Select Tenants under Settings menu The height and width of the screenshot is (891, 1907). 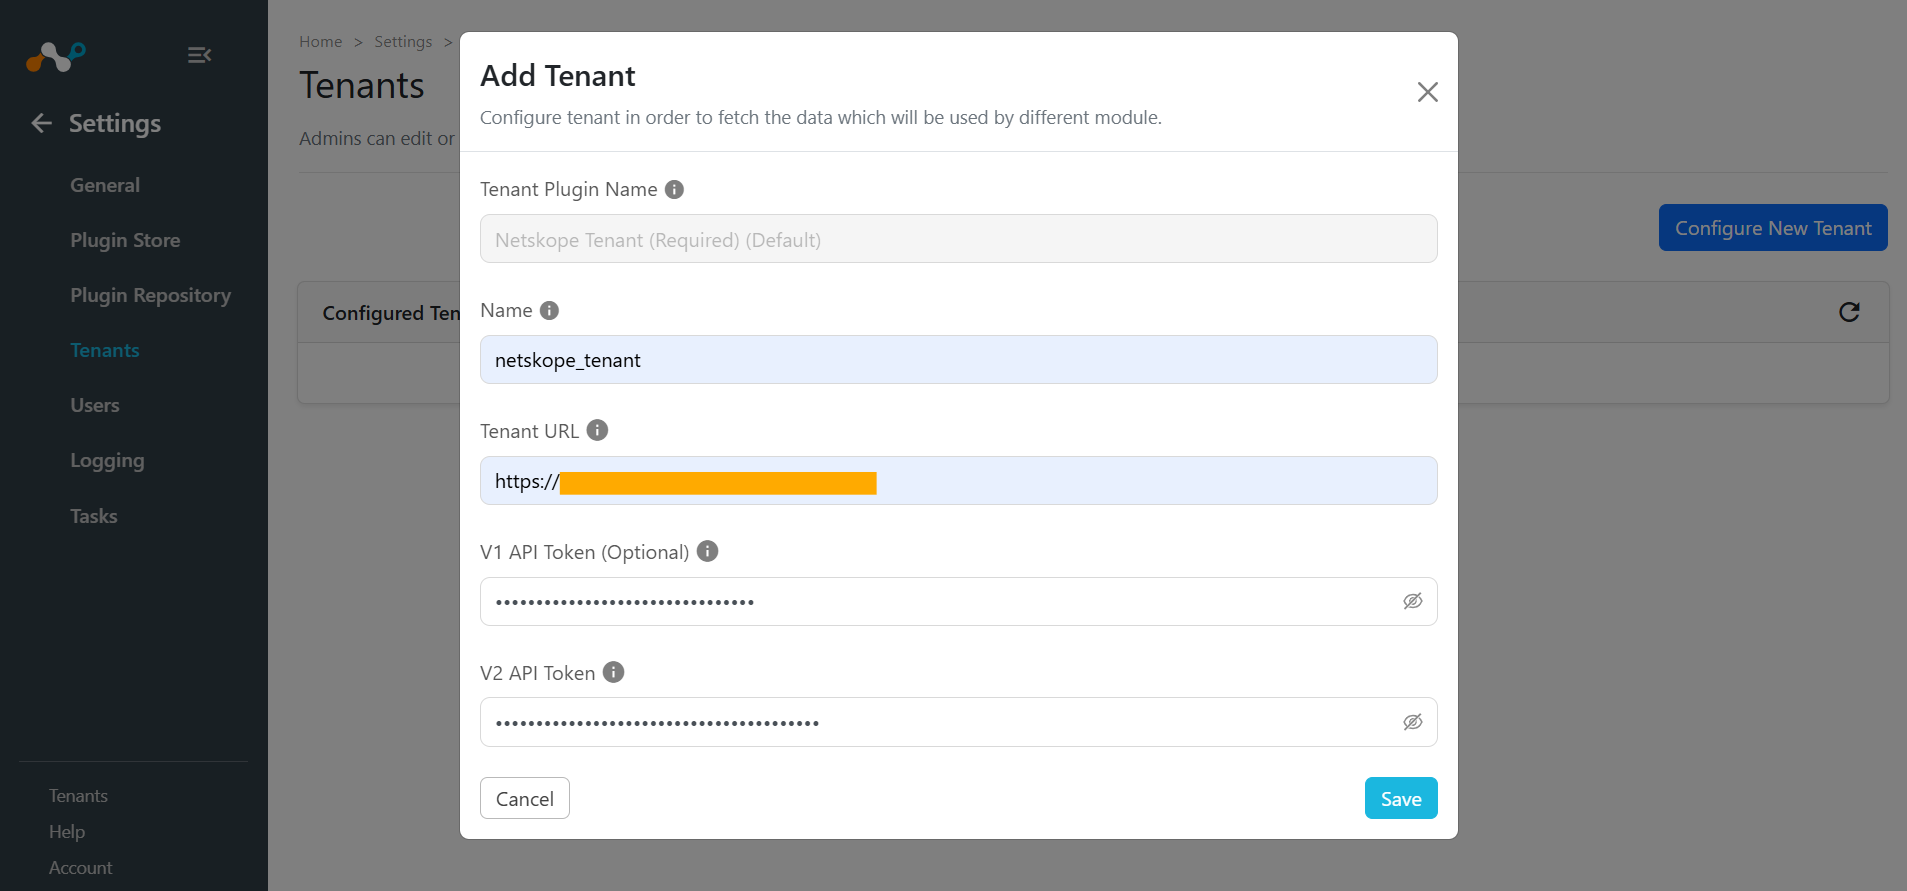click(105, 350)
